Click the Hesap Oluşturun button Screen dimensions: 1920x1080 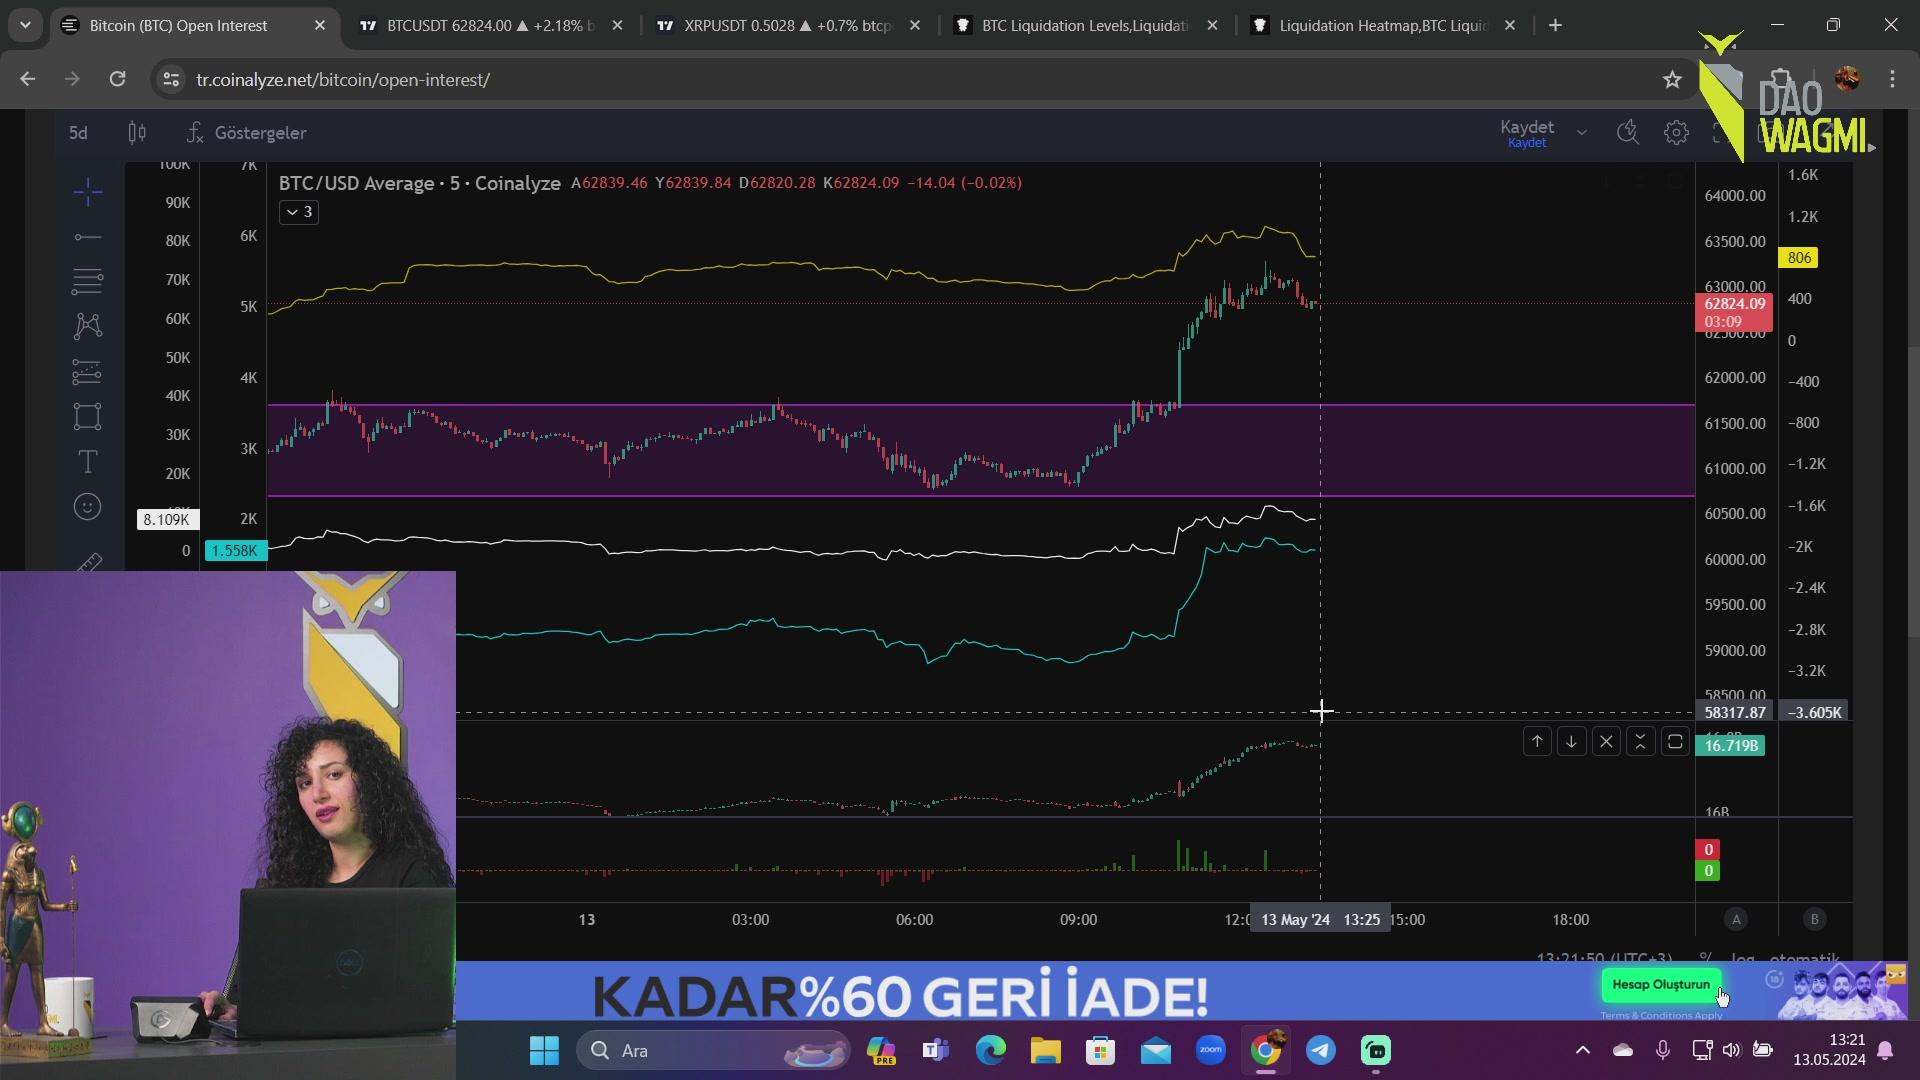tap(1661, 985)
